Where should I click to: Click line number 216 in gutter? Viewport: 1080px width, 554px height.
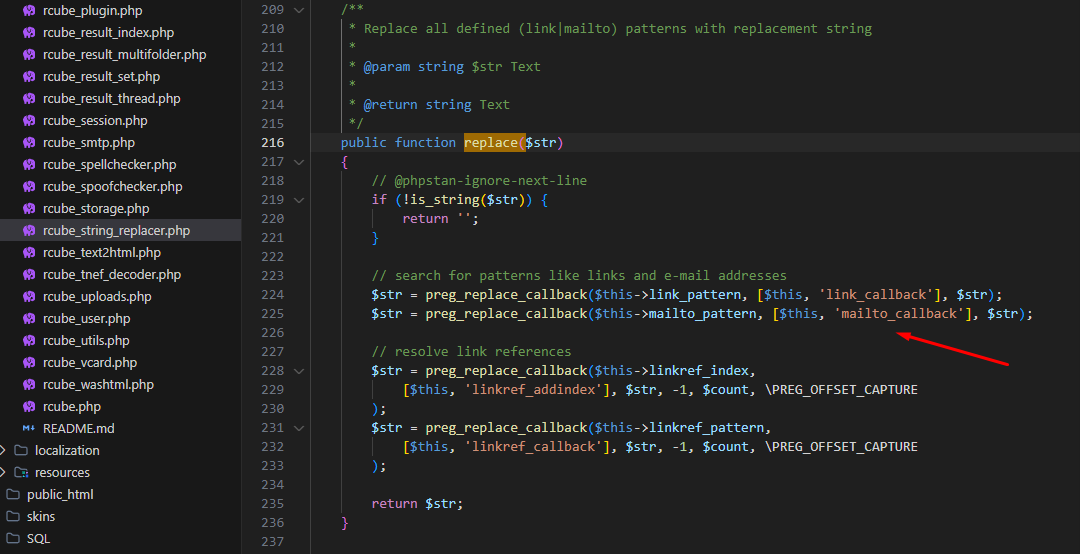point(273,143)
